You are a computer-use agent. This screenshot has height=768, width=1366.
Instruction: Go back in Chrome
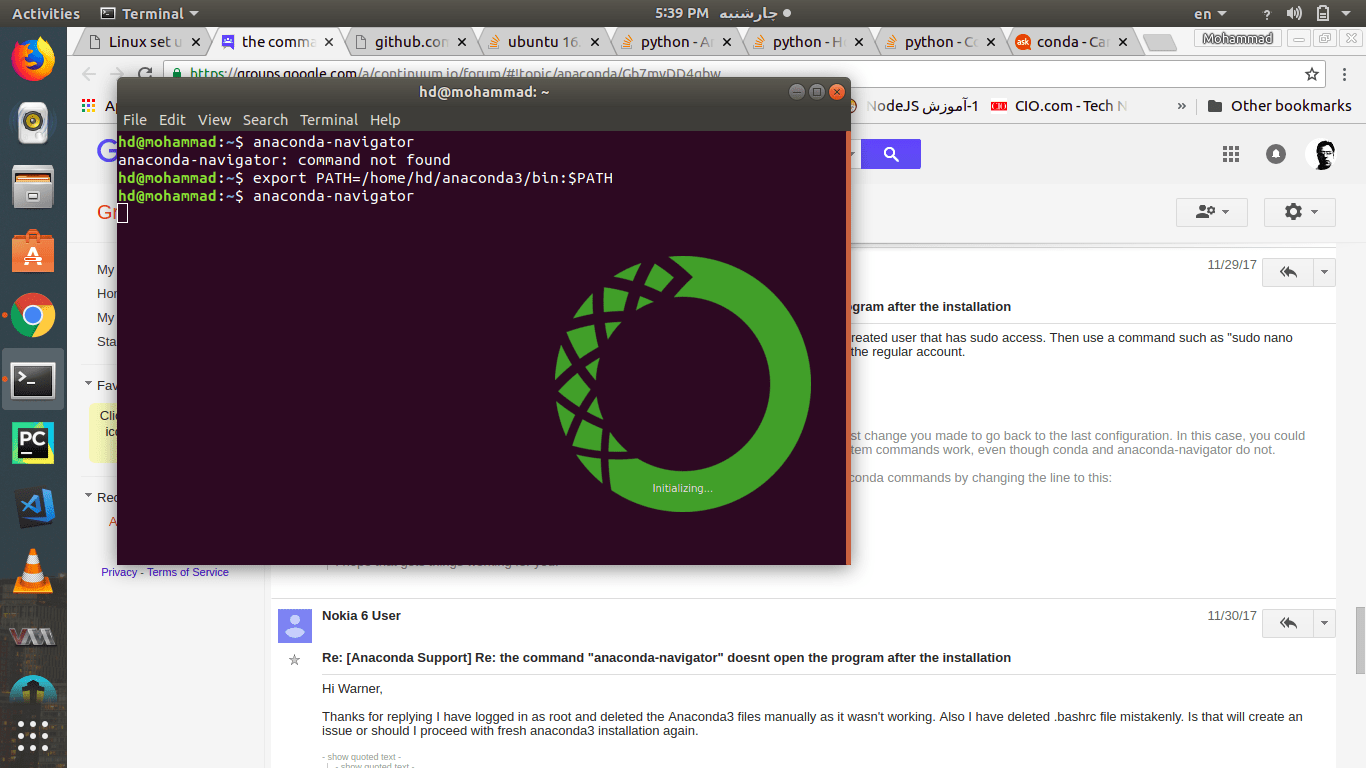89,74
